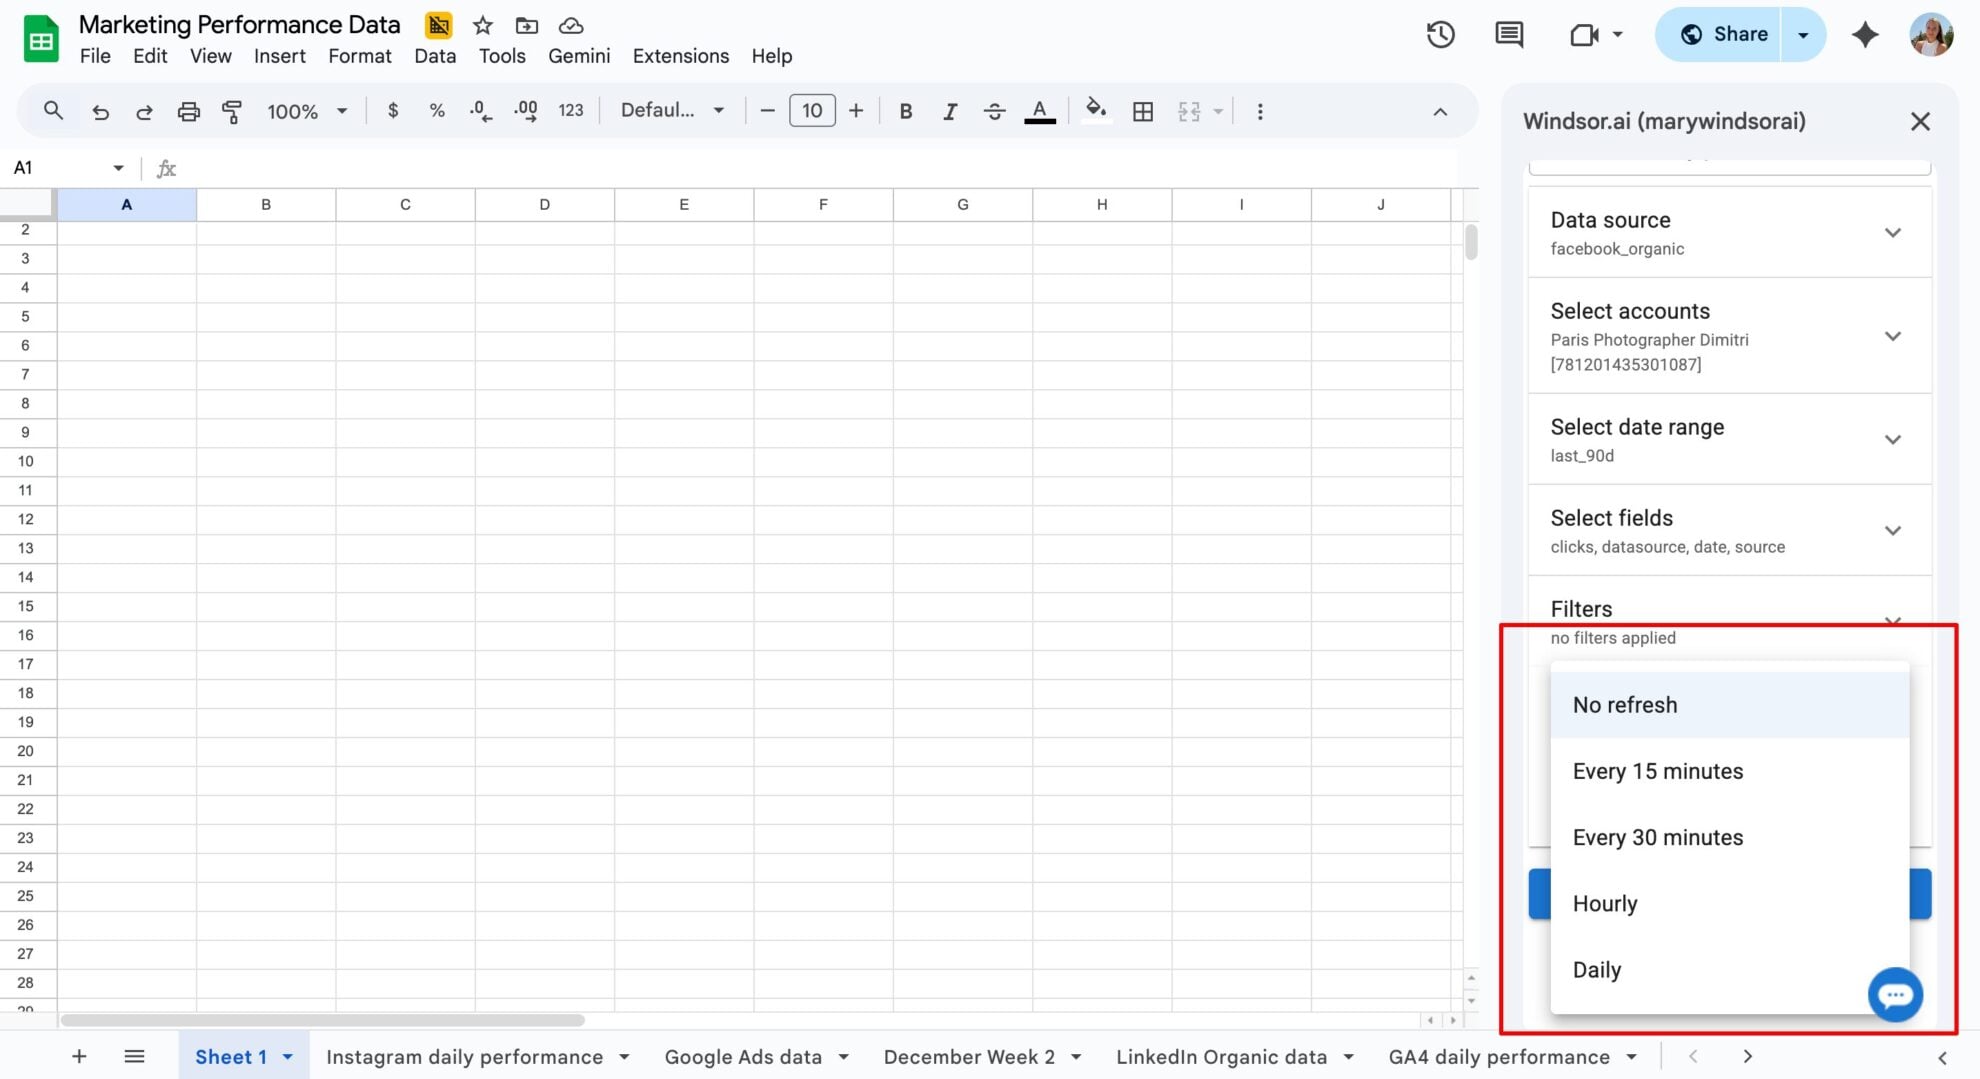
Task: Open the Insert menu
Action: (x=280, y=56)
